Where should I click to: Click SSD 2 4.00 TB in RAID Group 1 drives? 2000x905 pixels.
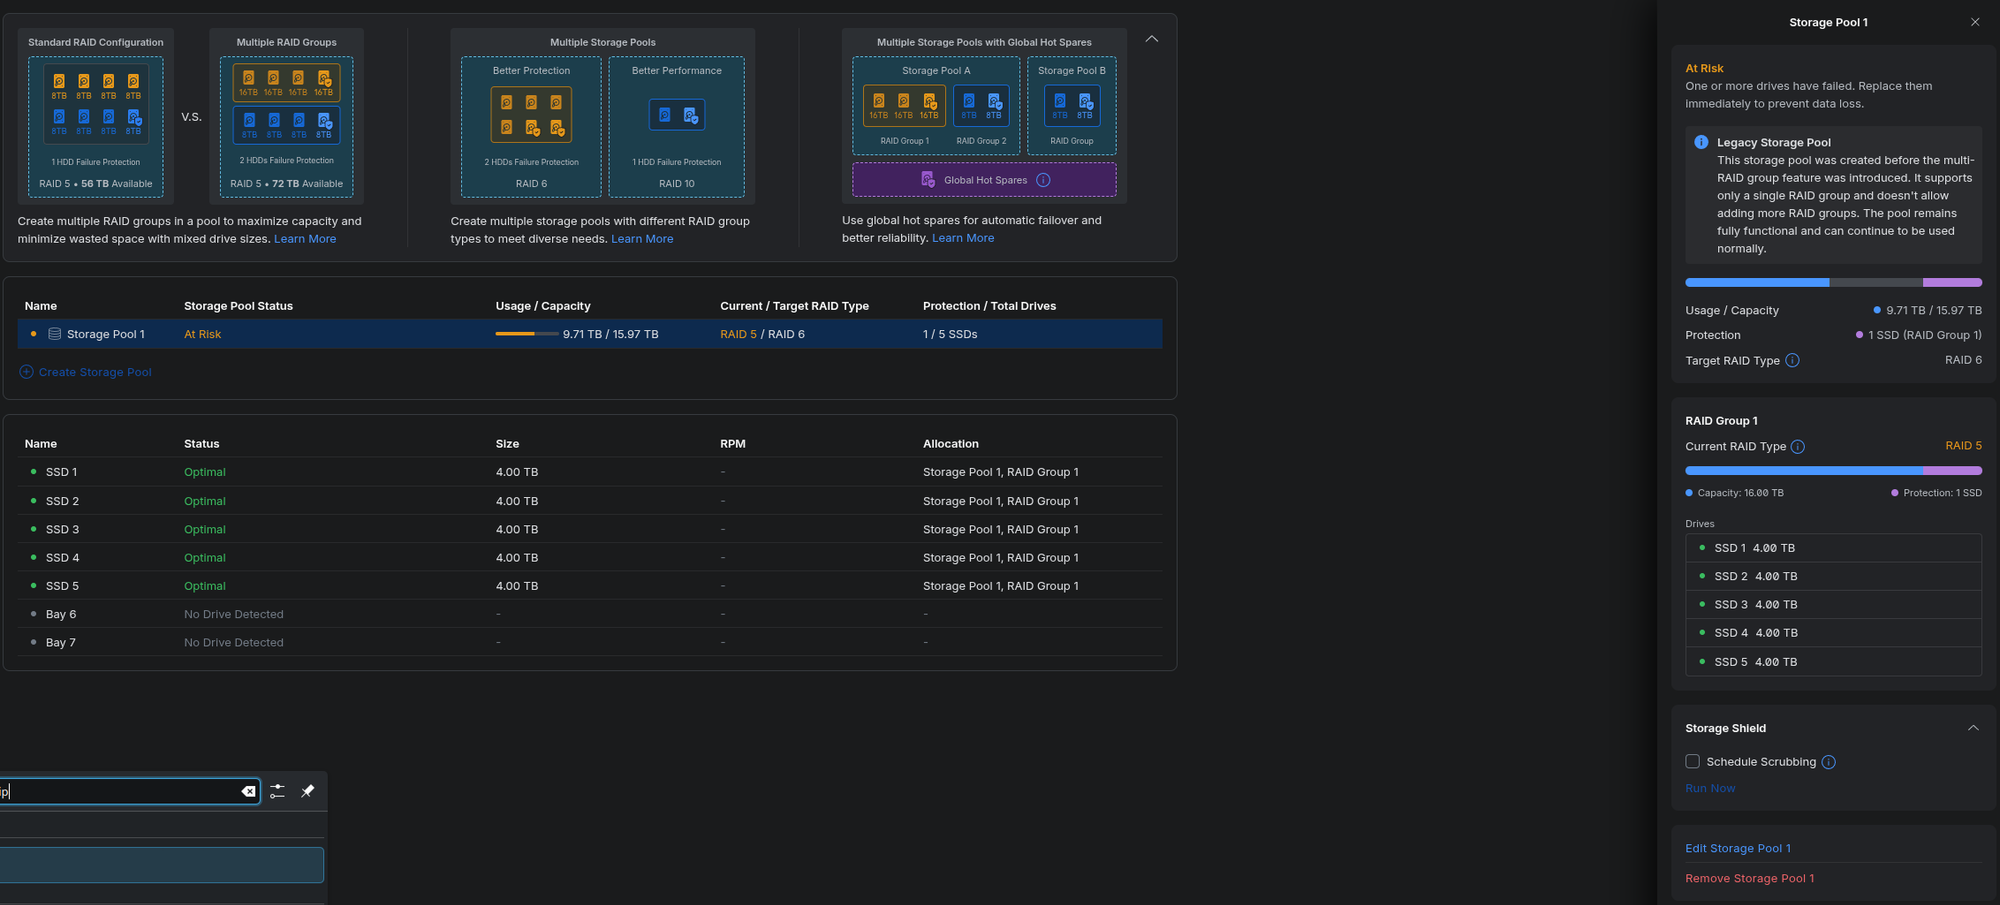click(1833, 576)
